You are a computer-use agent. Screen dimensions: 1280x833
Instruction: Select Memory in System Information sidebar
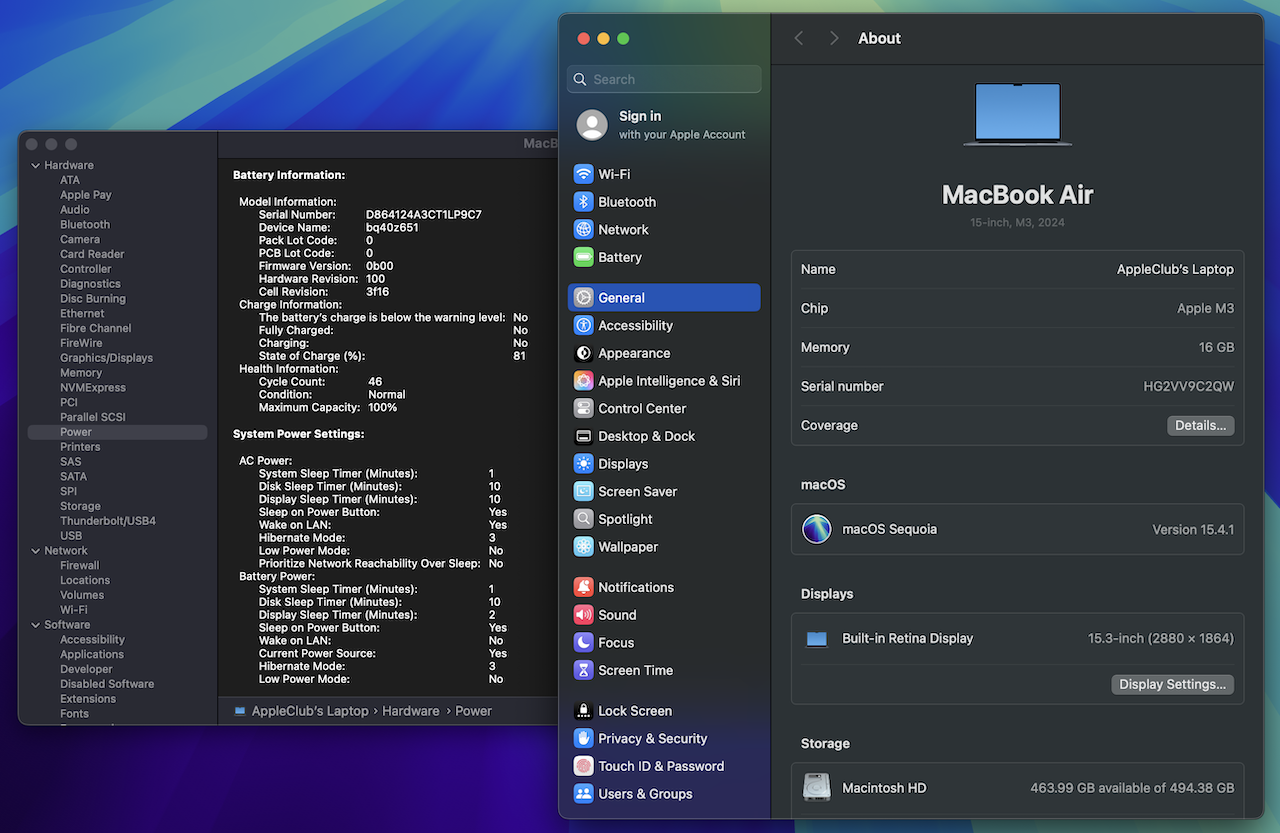pos(81,373)
